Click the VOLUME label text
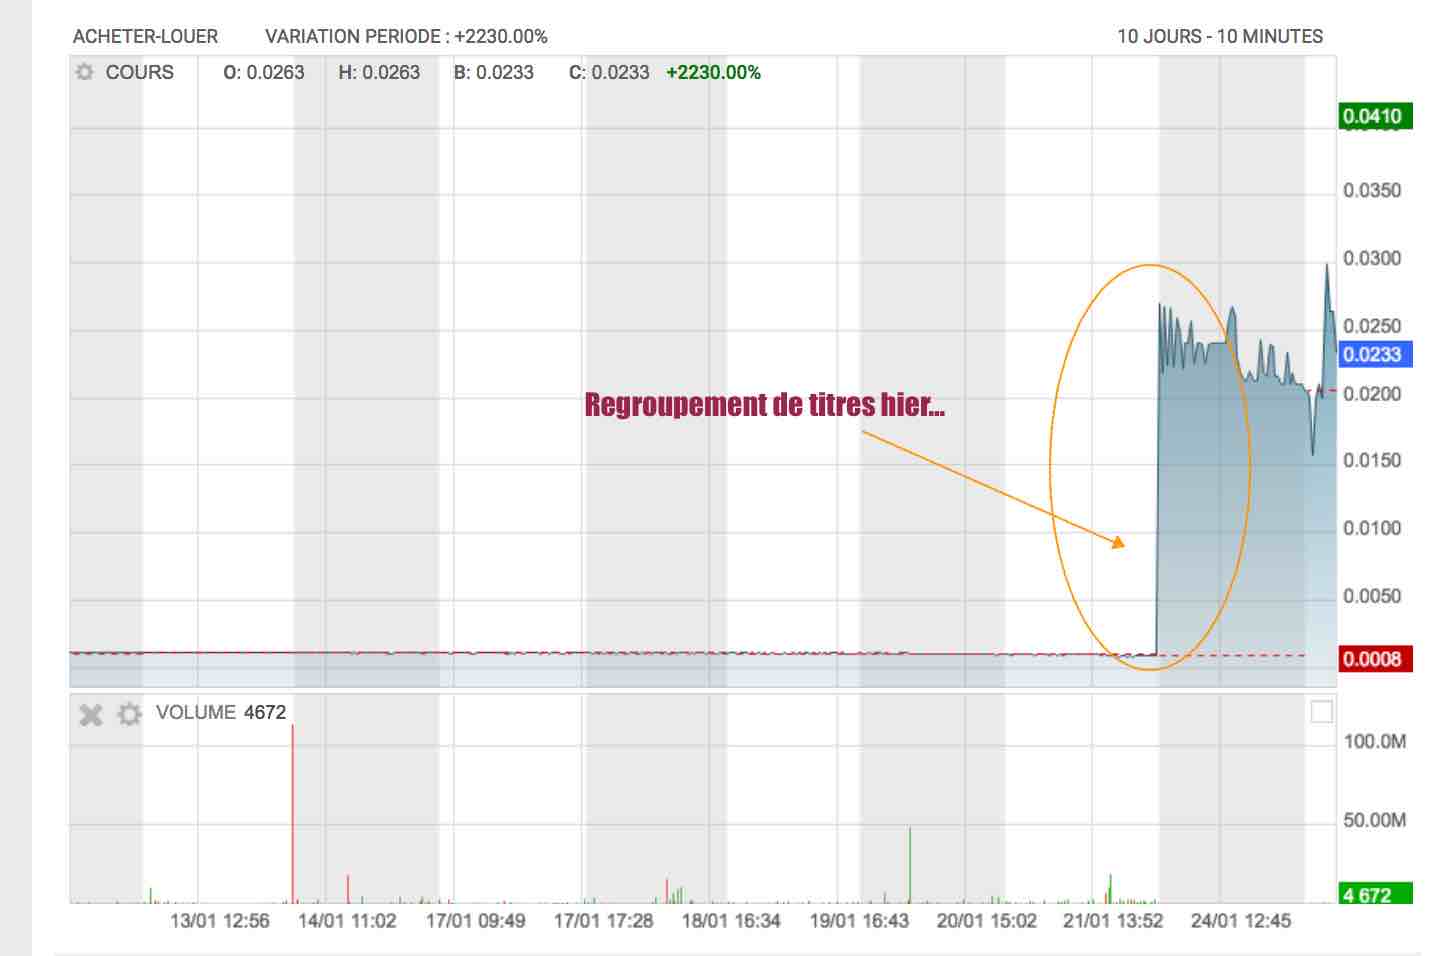 196,712
